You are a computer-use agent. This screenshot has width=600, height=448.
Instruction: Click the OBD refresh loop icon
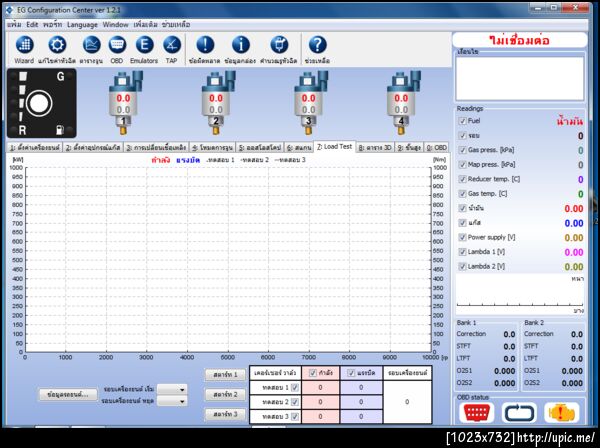519,412
